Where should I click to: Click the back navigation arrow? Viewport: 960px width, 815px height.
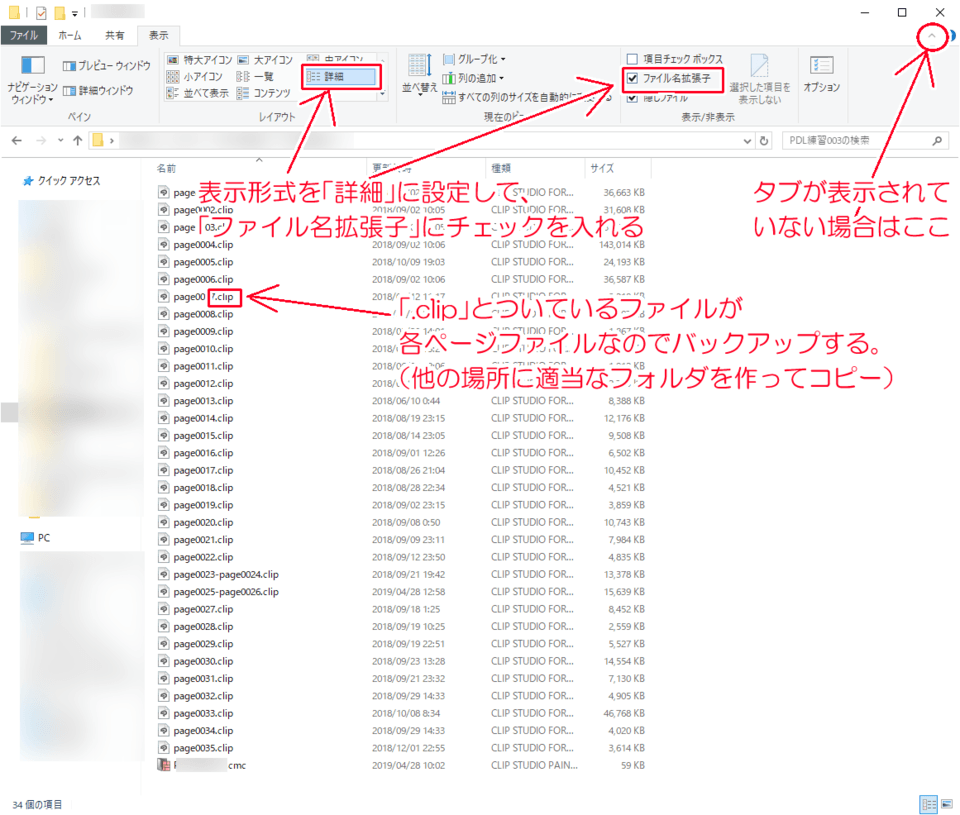pos(17,140)
